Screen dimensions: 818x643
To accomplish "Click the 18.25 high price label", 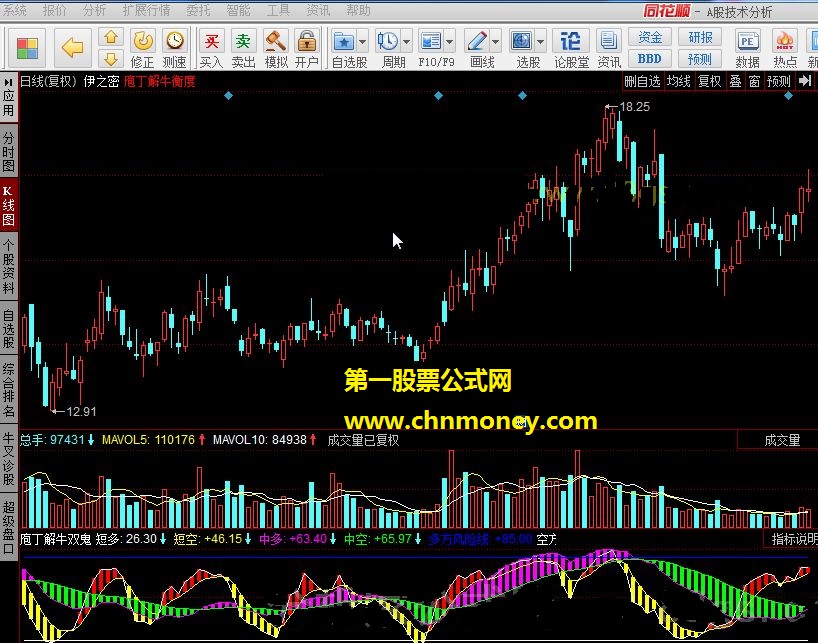I will click(x=634, y=107).
